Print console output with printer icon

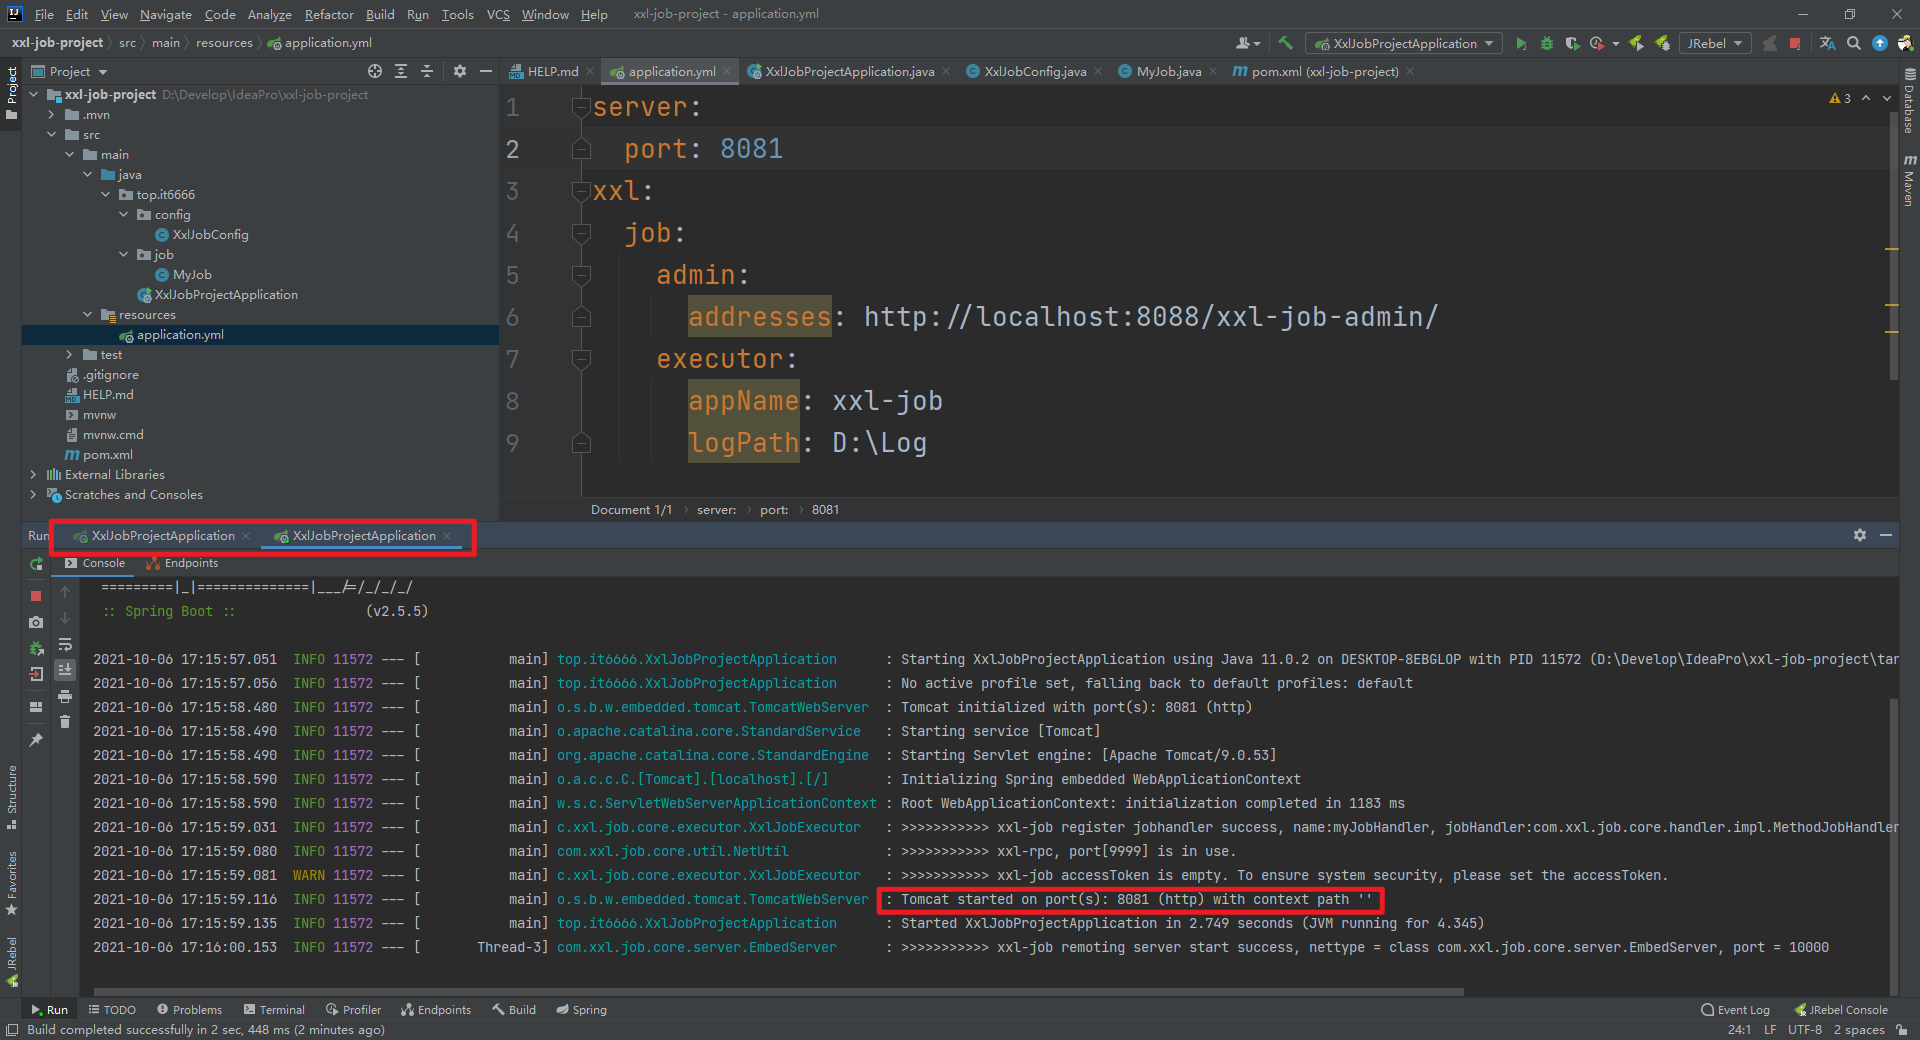tap(65, 696)
